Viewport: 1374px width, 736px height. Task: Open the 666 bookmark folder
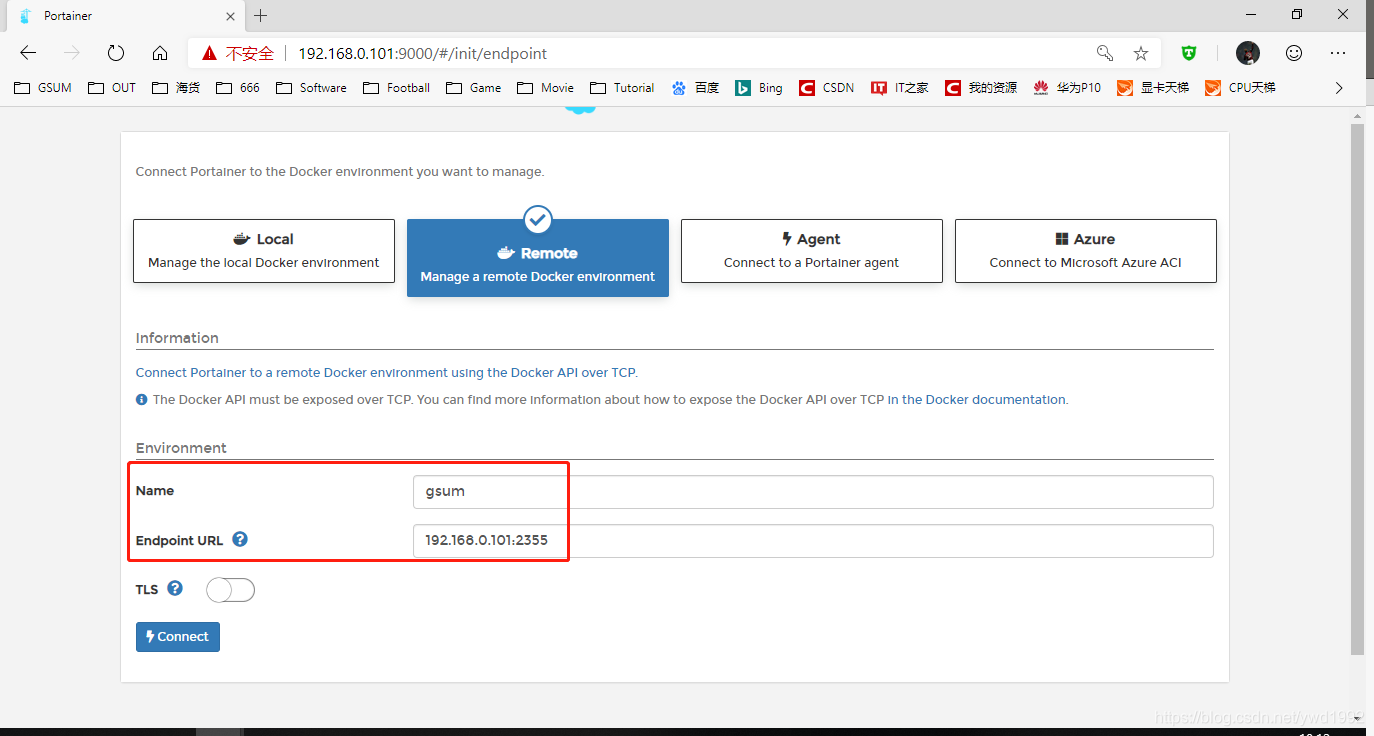[x=238, y=87]
